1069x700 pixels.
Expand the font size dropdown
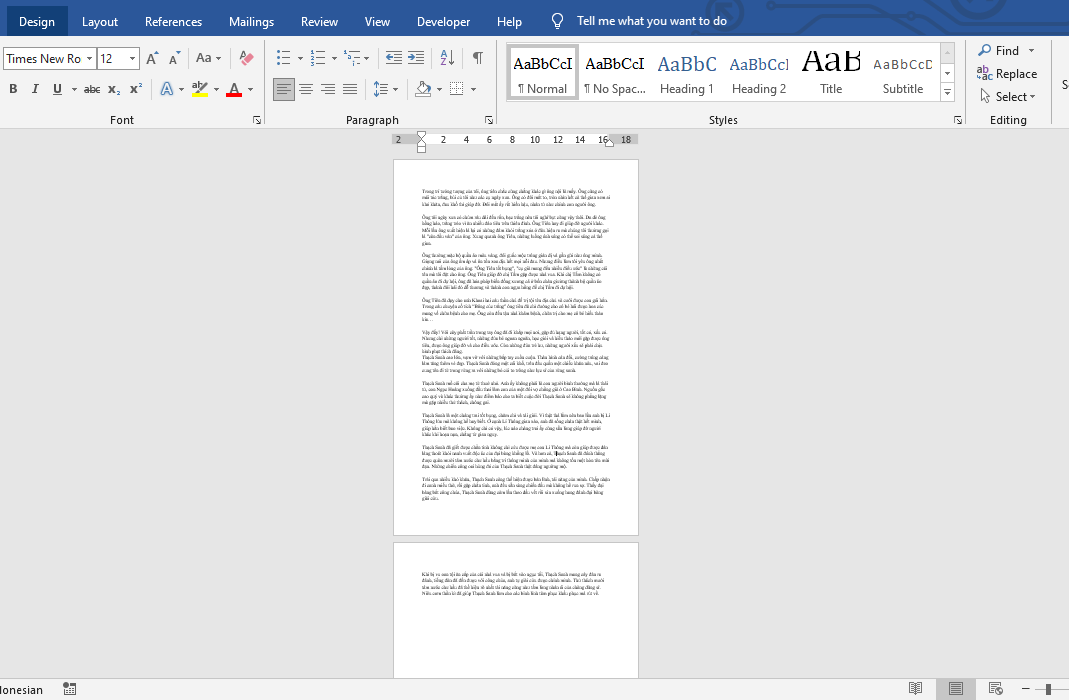point(133,58)
